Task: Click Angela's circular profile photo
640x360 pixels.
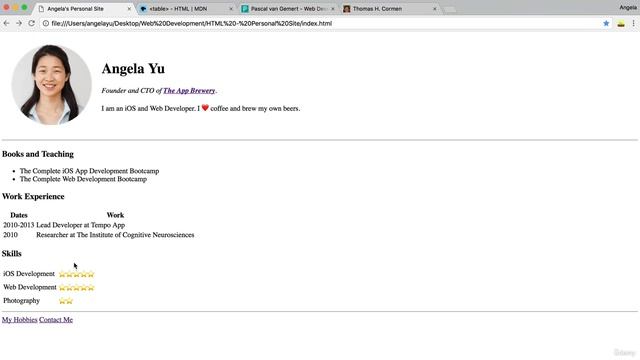Action: pyautogui.click(x=51, y=84)
